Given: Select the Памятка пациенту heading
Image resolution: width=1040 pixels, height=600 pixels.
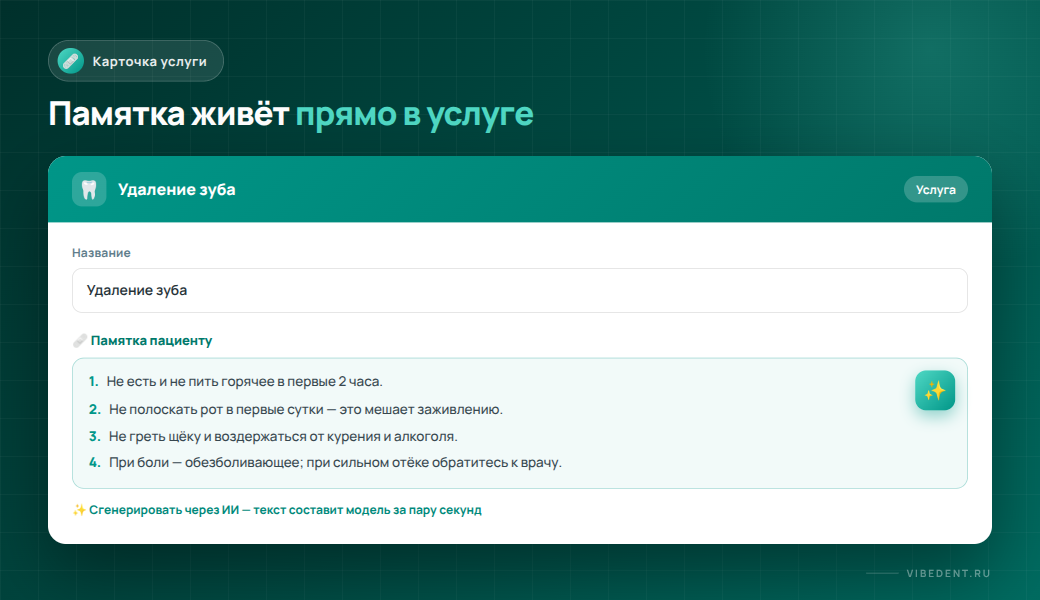Looking at the screenshot, I should [x=151, y=341].
